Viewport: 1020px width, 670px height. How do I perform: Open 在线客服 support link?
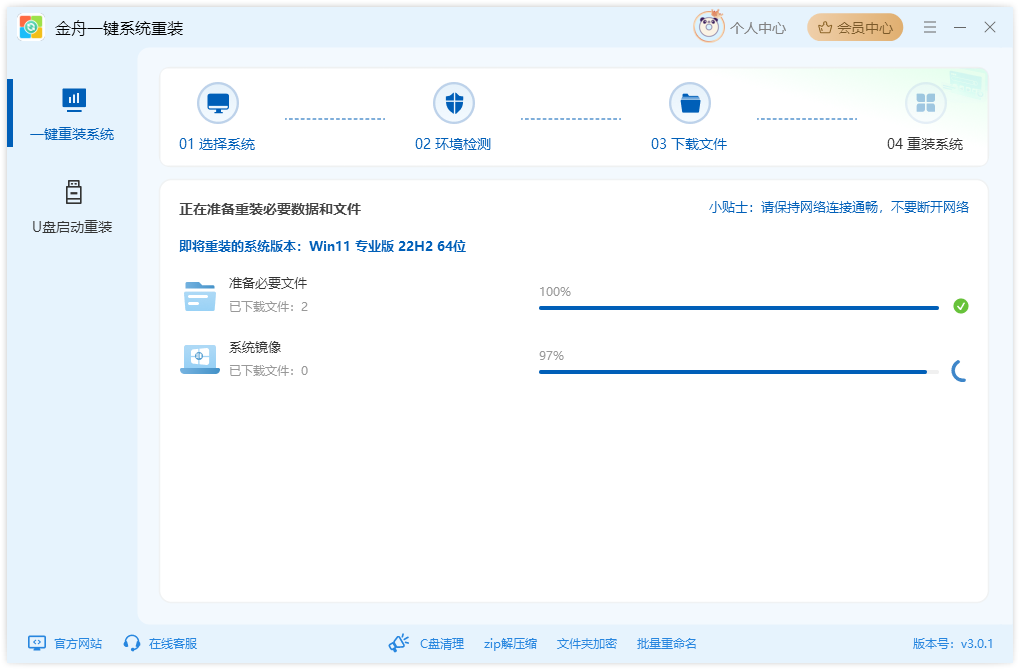tap(173, 644)
